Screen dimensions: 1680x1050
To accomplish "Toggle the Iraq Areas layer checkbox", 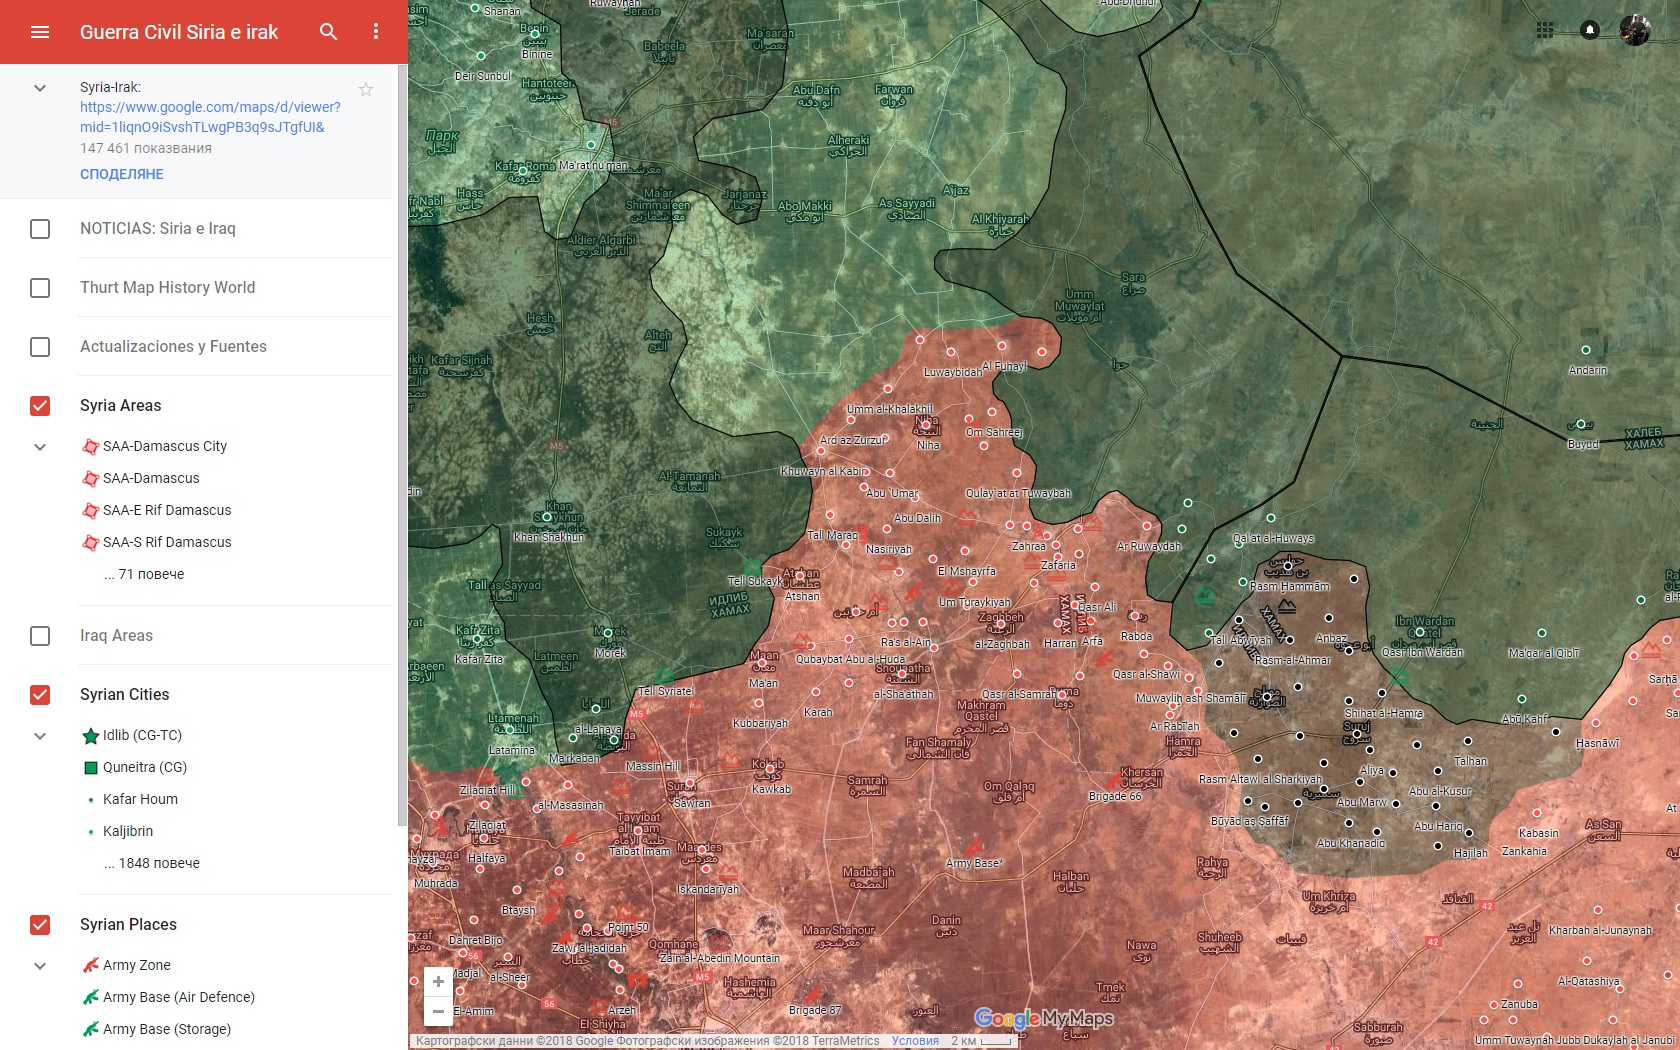I will [40, 636].
